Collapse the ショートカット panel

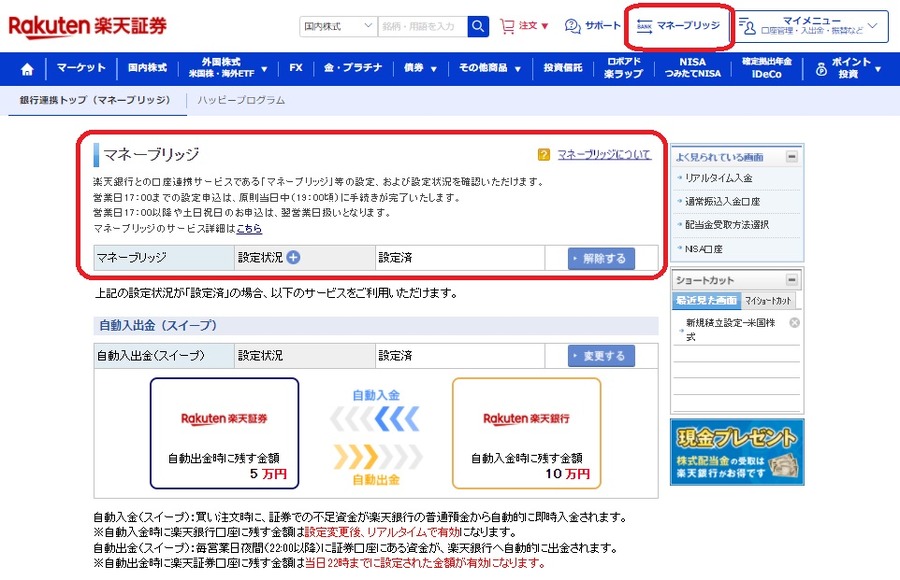[792, 280]
